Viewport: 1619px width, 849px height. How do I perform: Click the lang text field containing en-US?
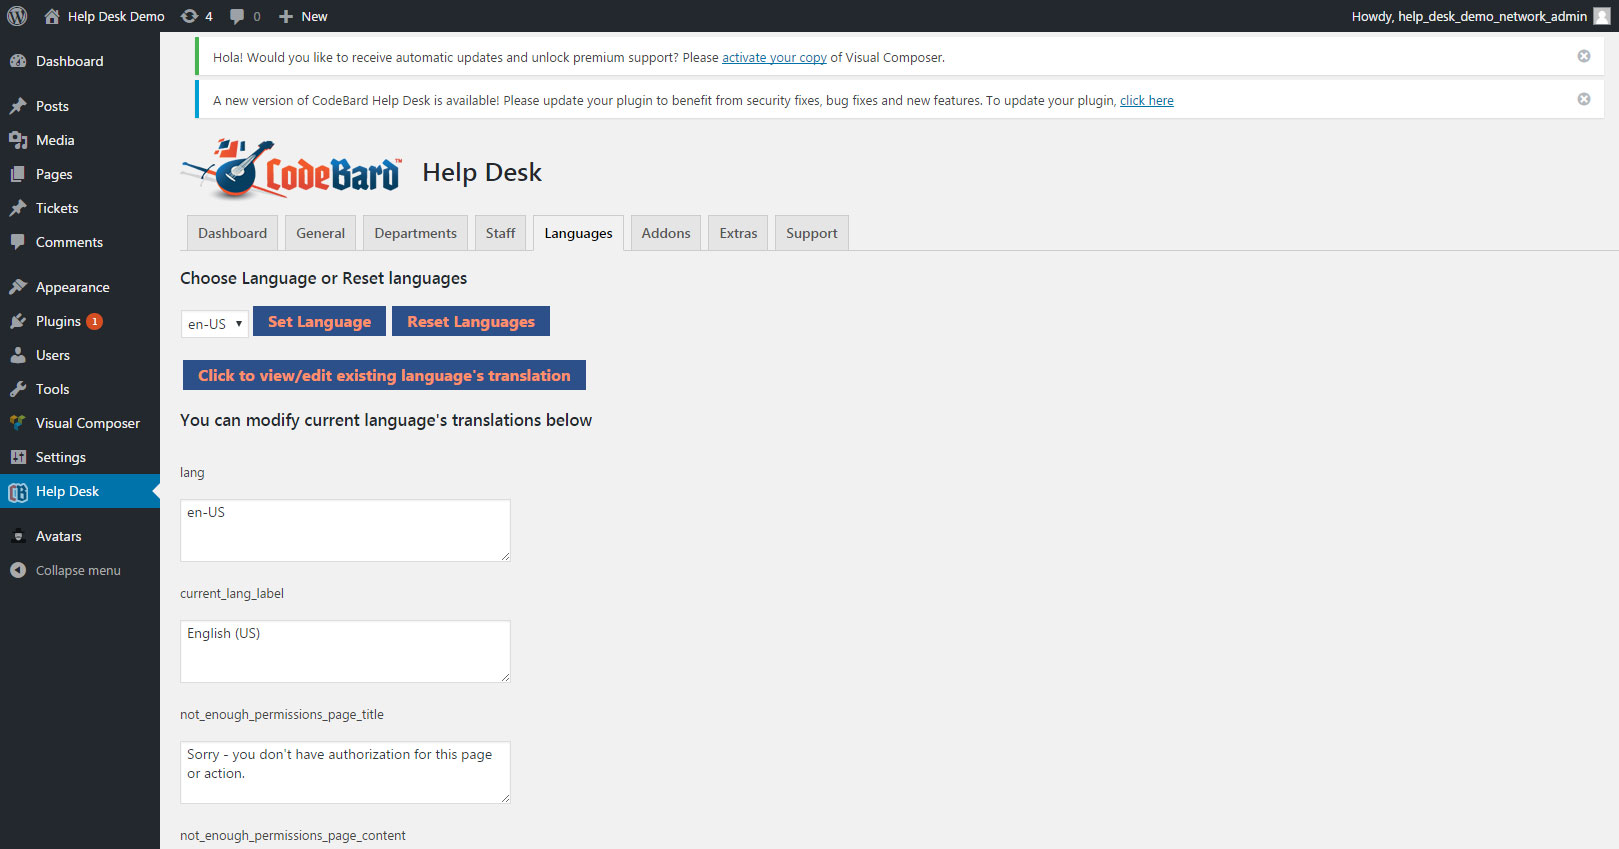(345, 530)
